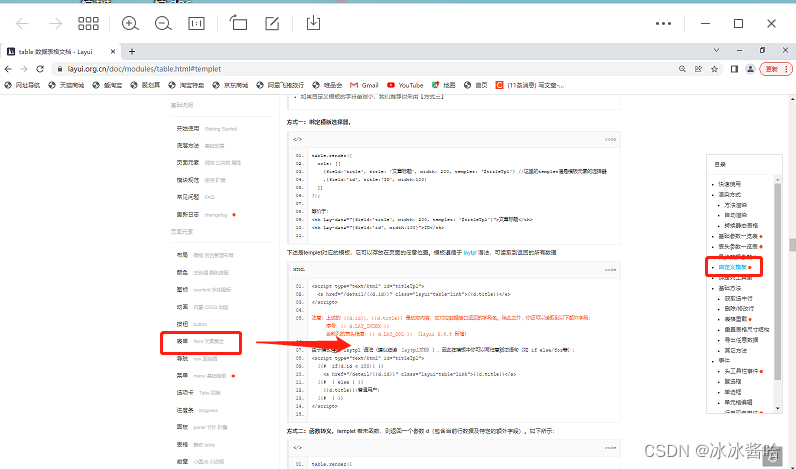Viewport: 796px width, 469px height.
Task: Open the CSDN (11条消息) bookmark
Action: coord(529,85)
